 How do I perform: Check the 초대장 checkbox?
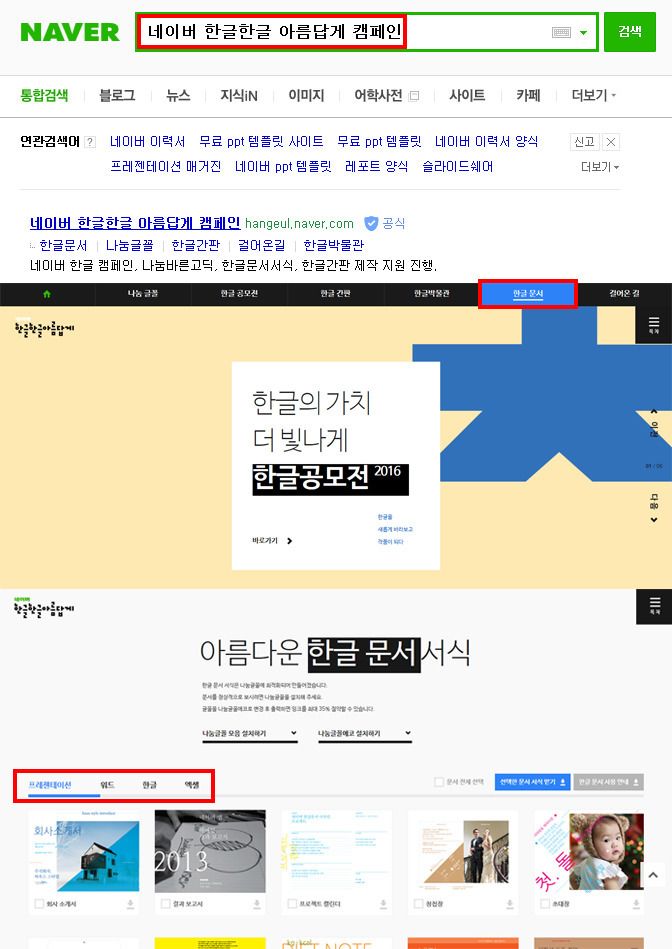[x=545, y=904]
